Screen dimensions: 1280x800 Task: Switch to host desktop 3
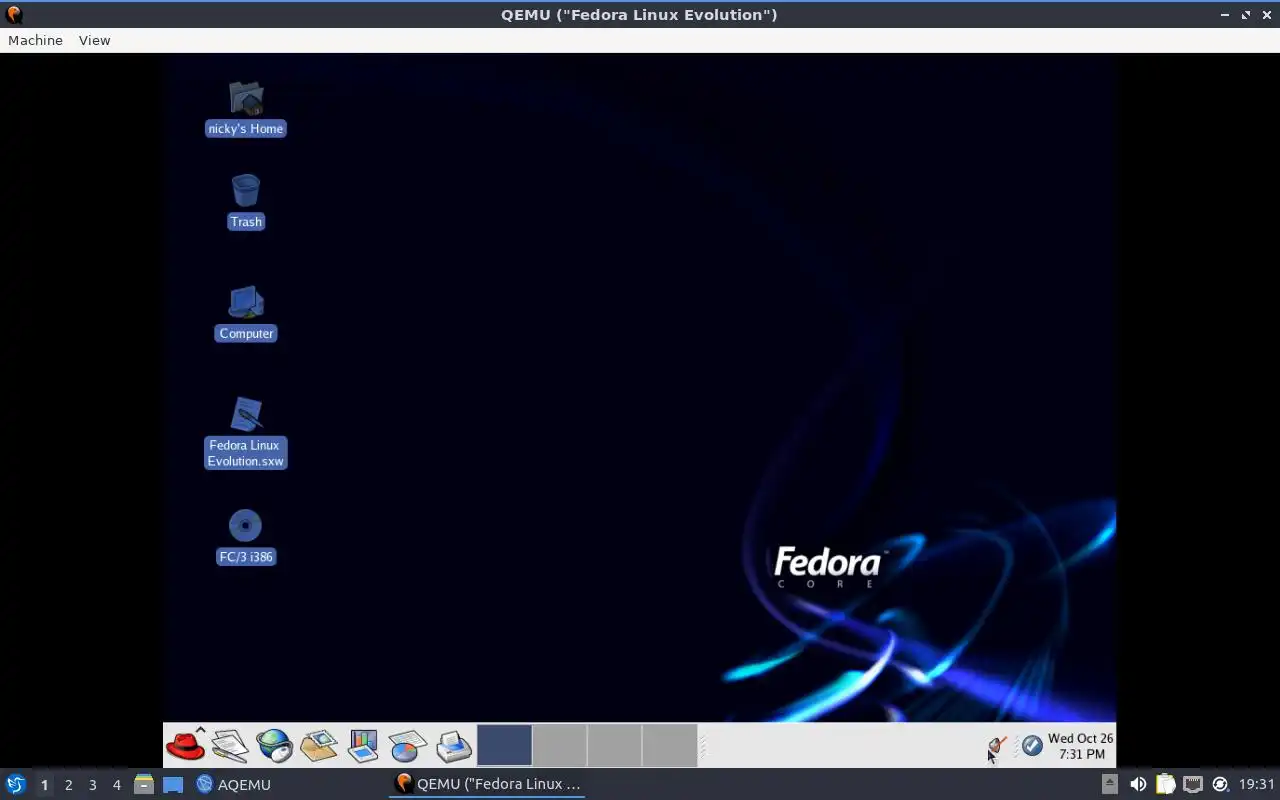(92, 785)
